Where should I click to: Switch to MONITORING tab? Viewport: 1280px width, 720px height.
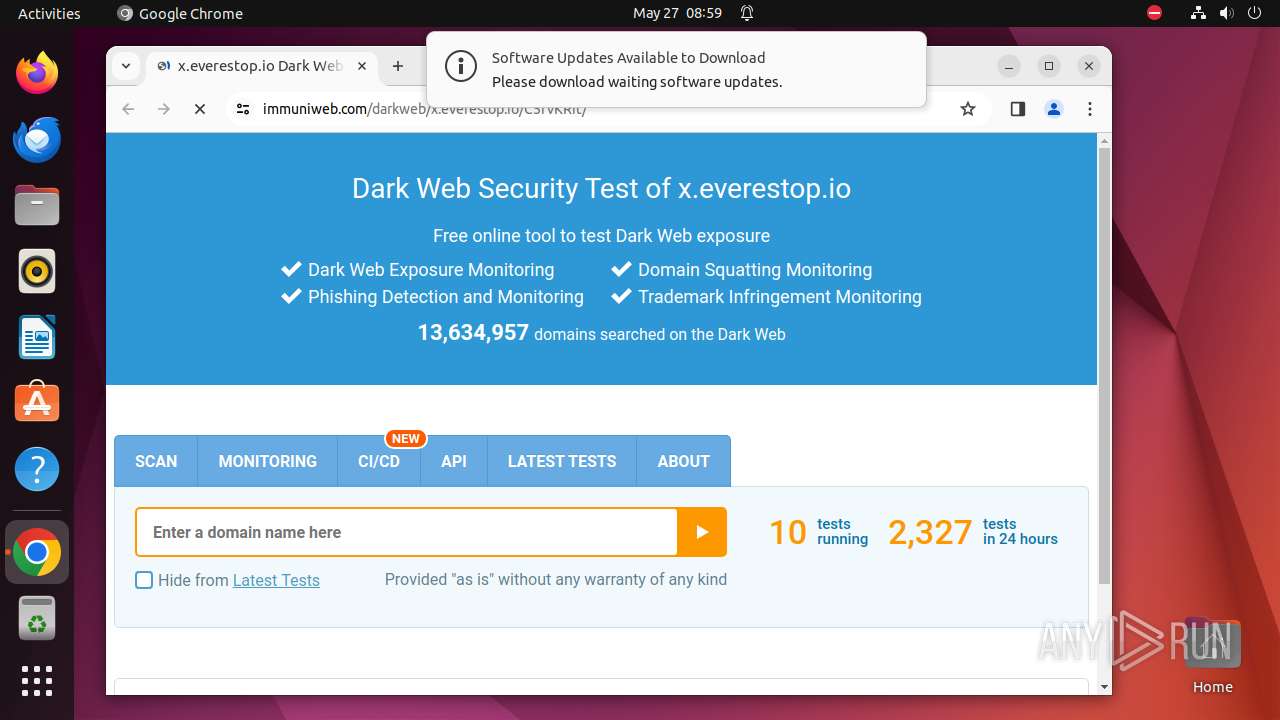267,461
